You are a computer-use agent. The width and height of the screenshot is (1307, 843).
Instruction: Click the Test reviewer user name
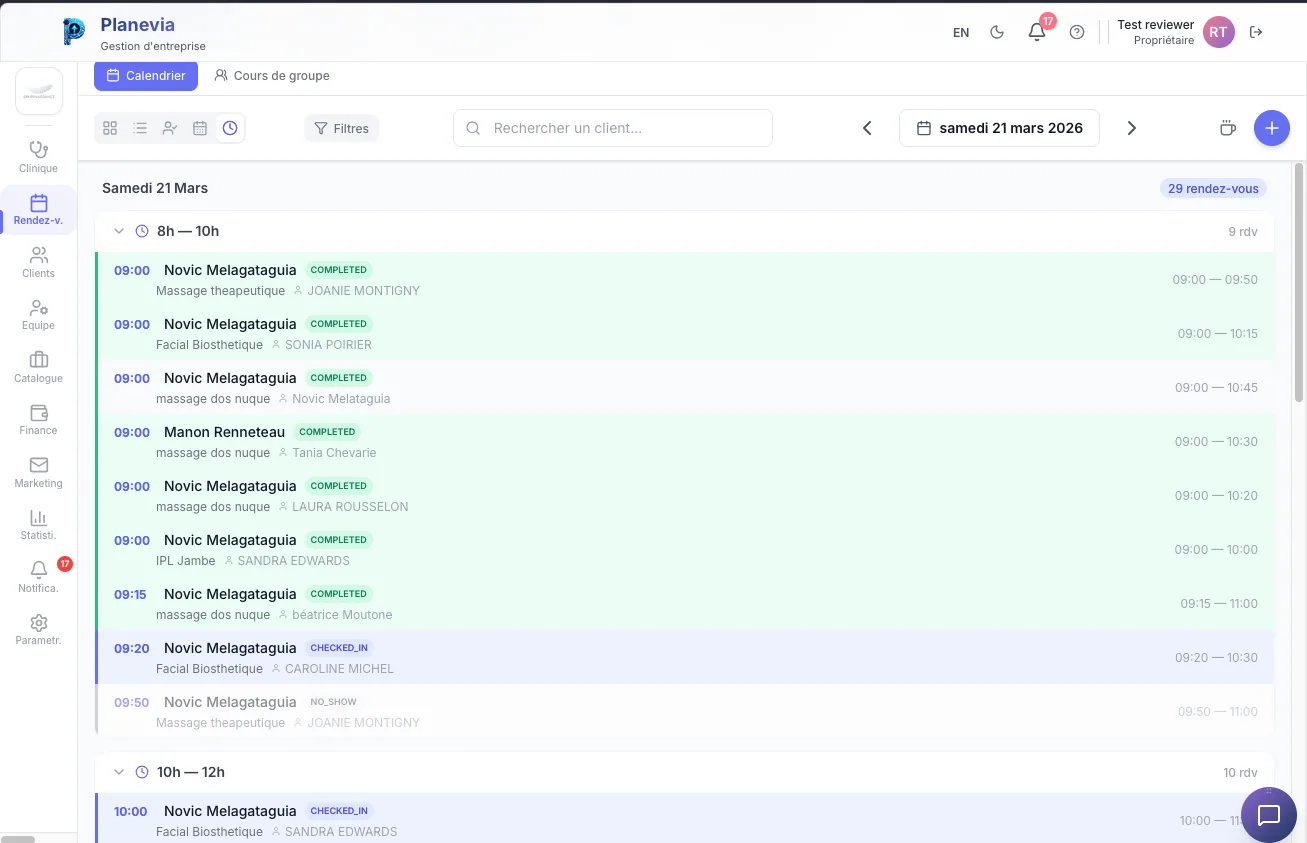[x=1155, y=24]
